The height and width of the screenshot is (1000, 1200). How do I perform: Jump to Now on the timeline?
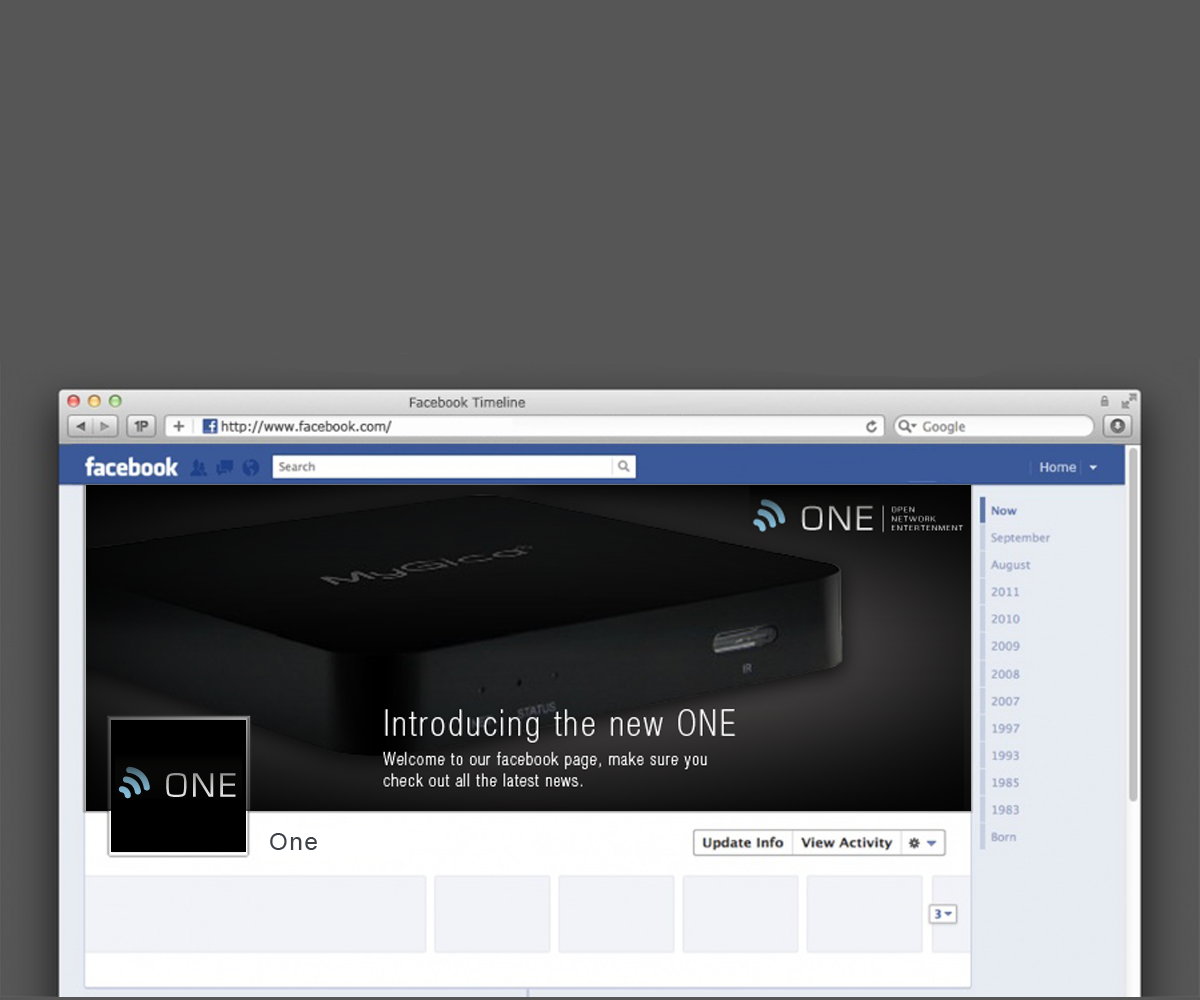click(x=1003, y=510)
